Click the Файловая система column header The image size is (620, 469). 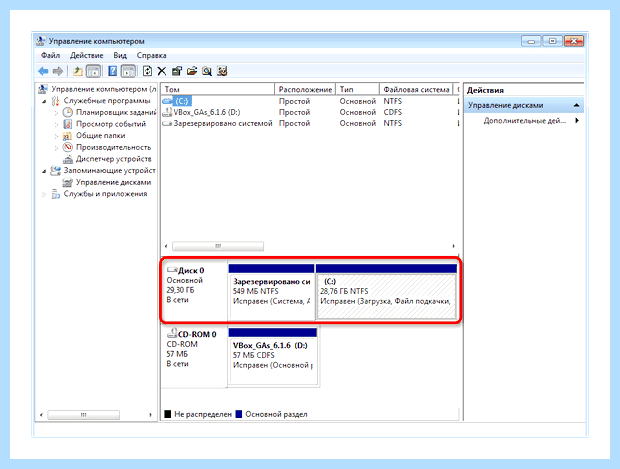click(416, 90)
